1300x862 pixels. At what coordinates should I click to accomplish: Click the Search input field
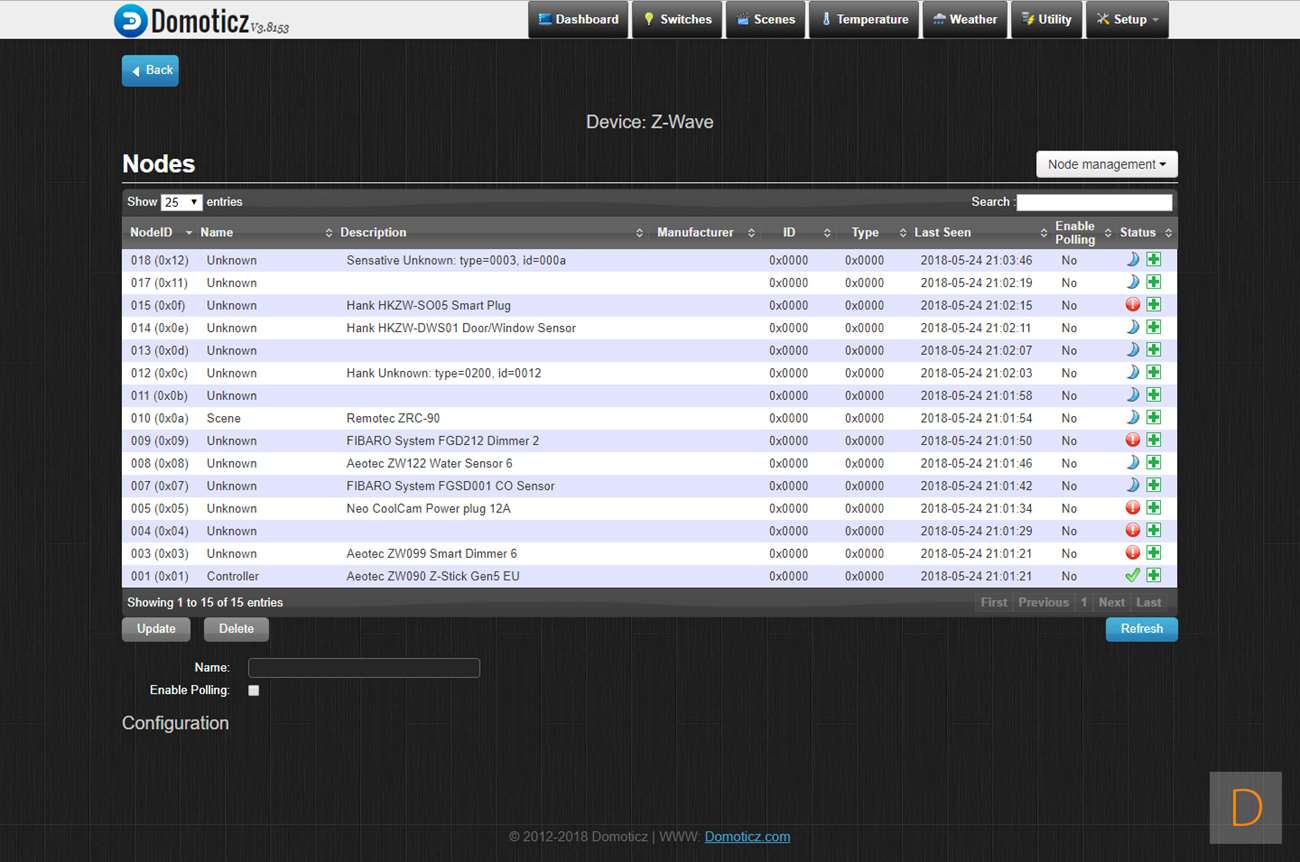coord(1094,202)
